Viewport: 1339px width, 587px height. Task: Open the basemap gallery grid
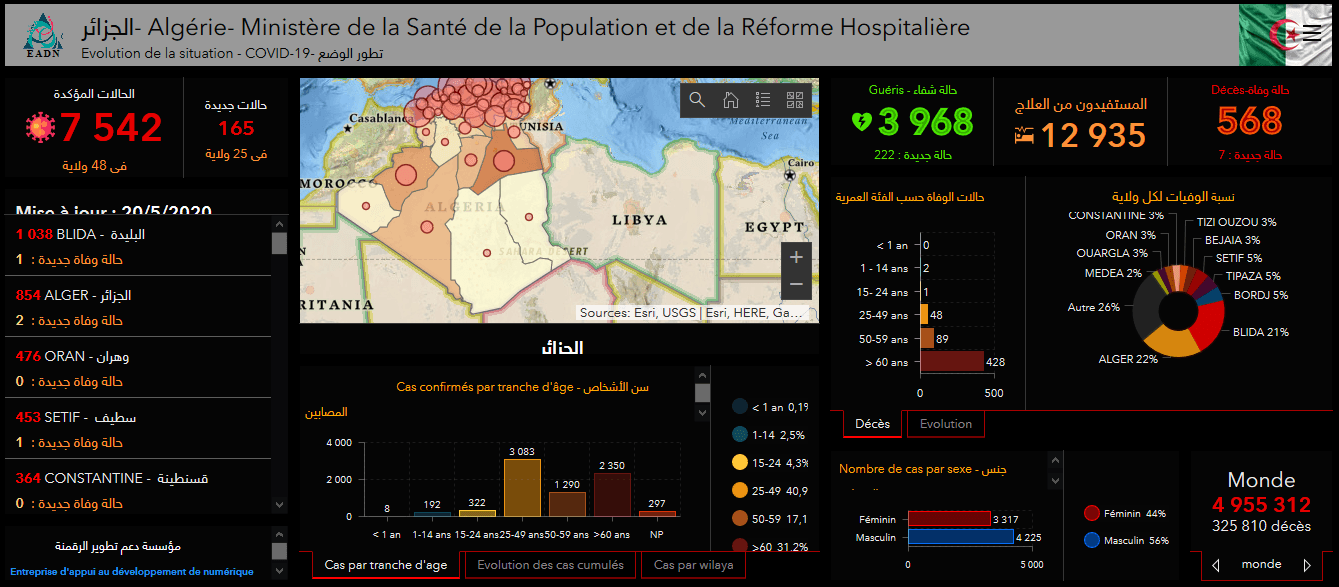(x=795, y=100)
